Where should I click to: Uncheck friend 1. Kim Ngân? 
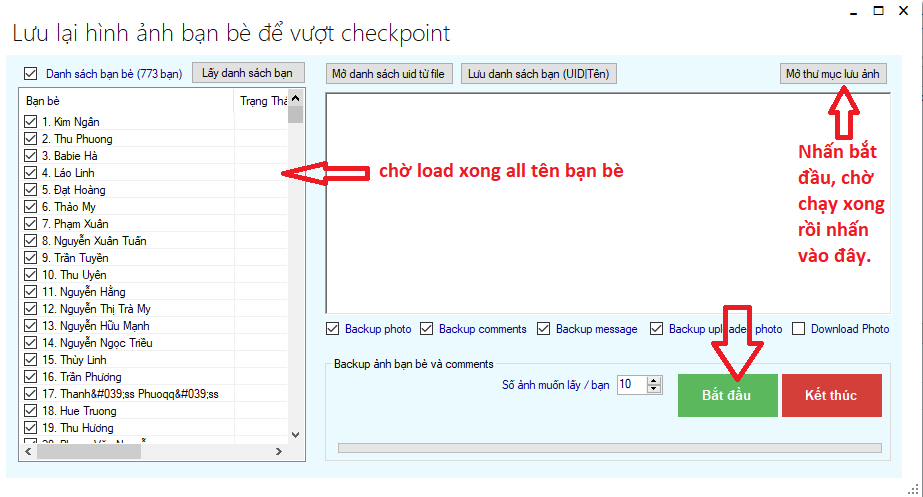point(31,122)
